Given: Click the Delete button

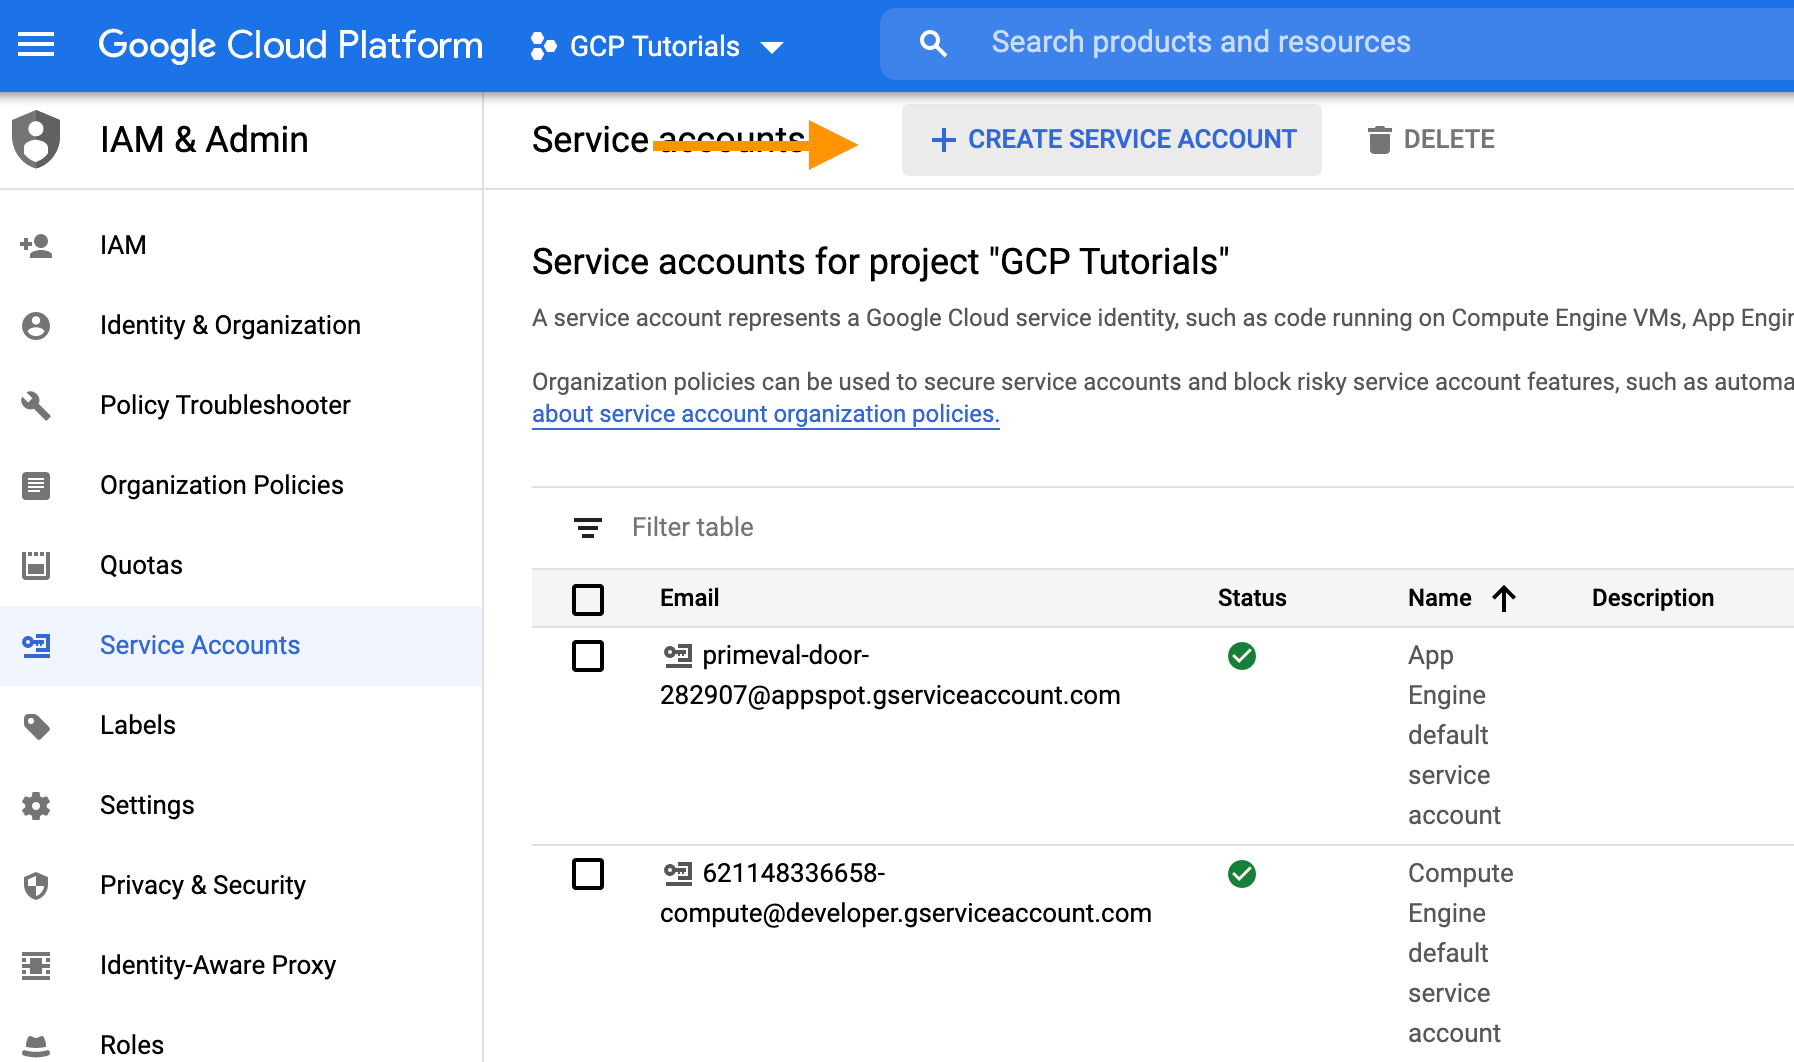Looking at the screenshot, I should (1431, 140).
